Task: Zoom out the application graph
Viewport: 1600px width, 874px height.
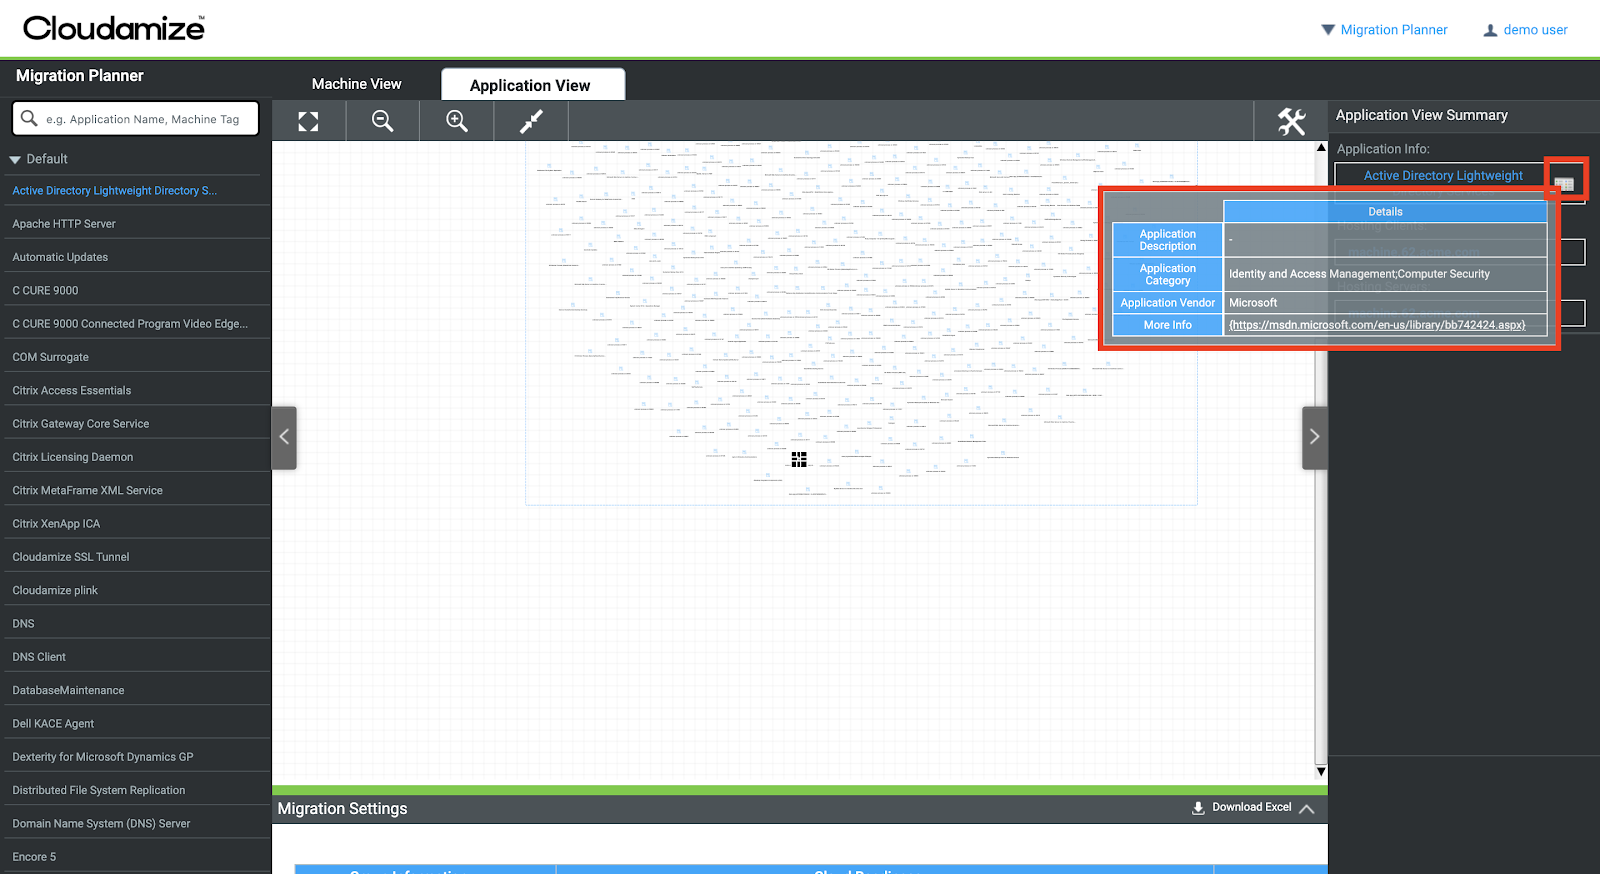Action: (382, 121)
